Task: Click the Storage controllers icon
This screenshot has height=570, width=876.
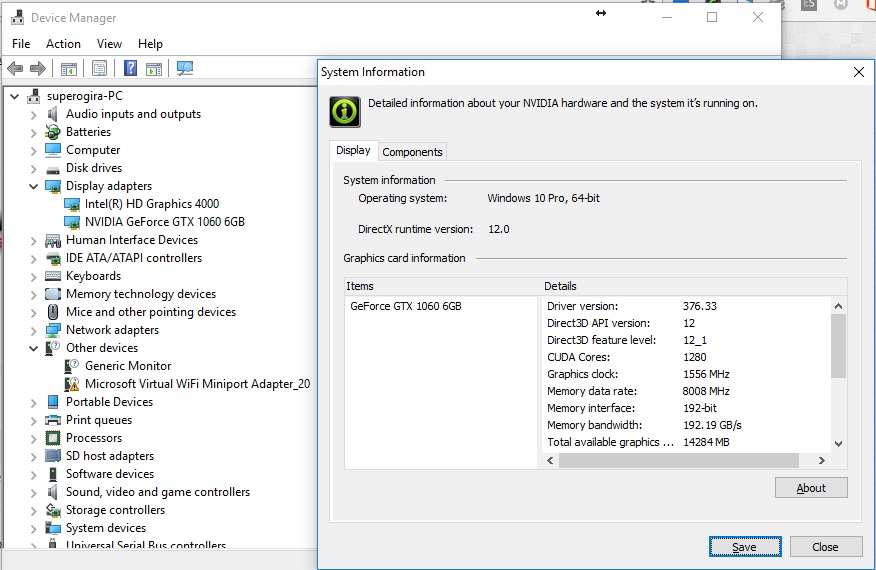Action: [x=53, y=510]
